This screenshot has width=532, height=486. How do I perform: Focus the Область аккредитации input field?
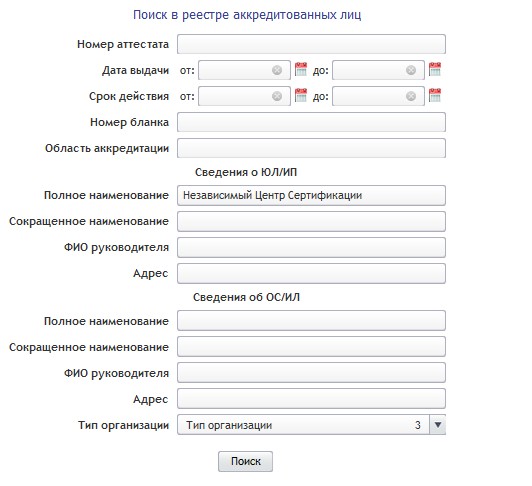(311, 148)
